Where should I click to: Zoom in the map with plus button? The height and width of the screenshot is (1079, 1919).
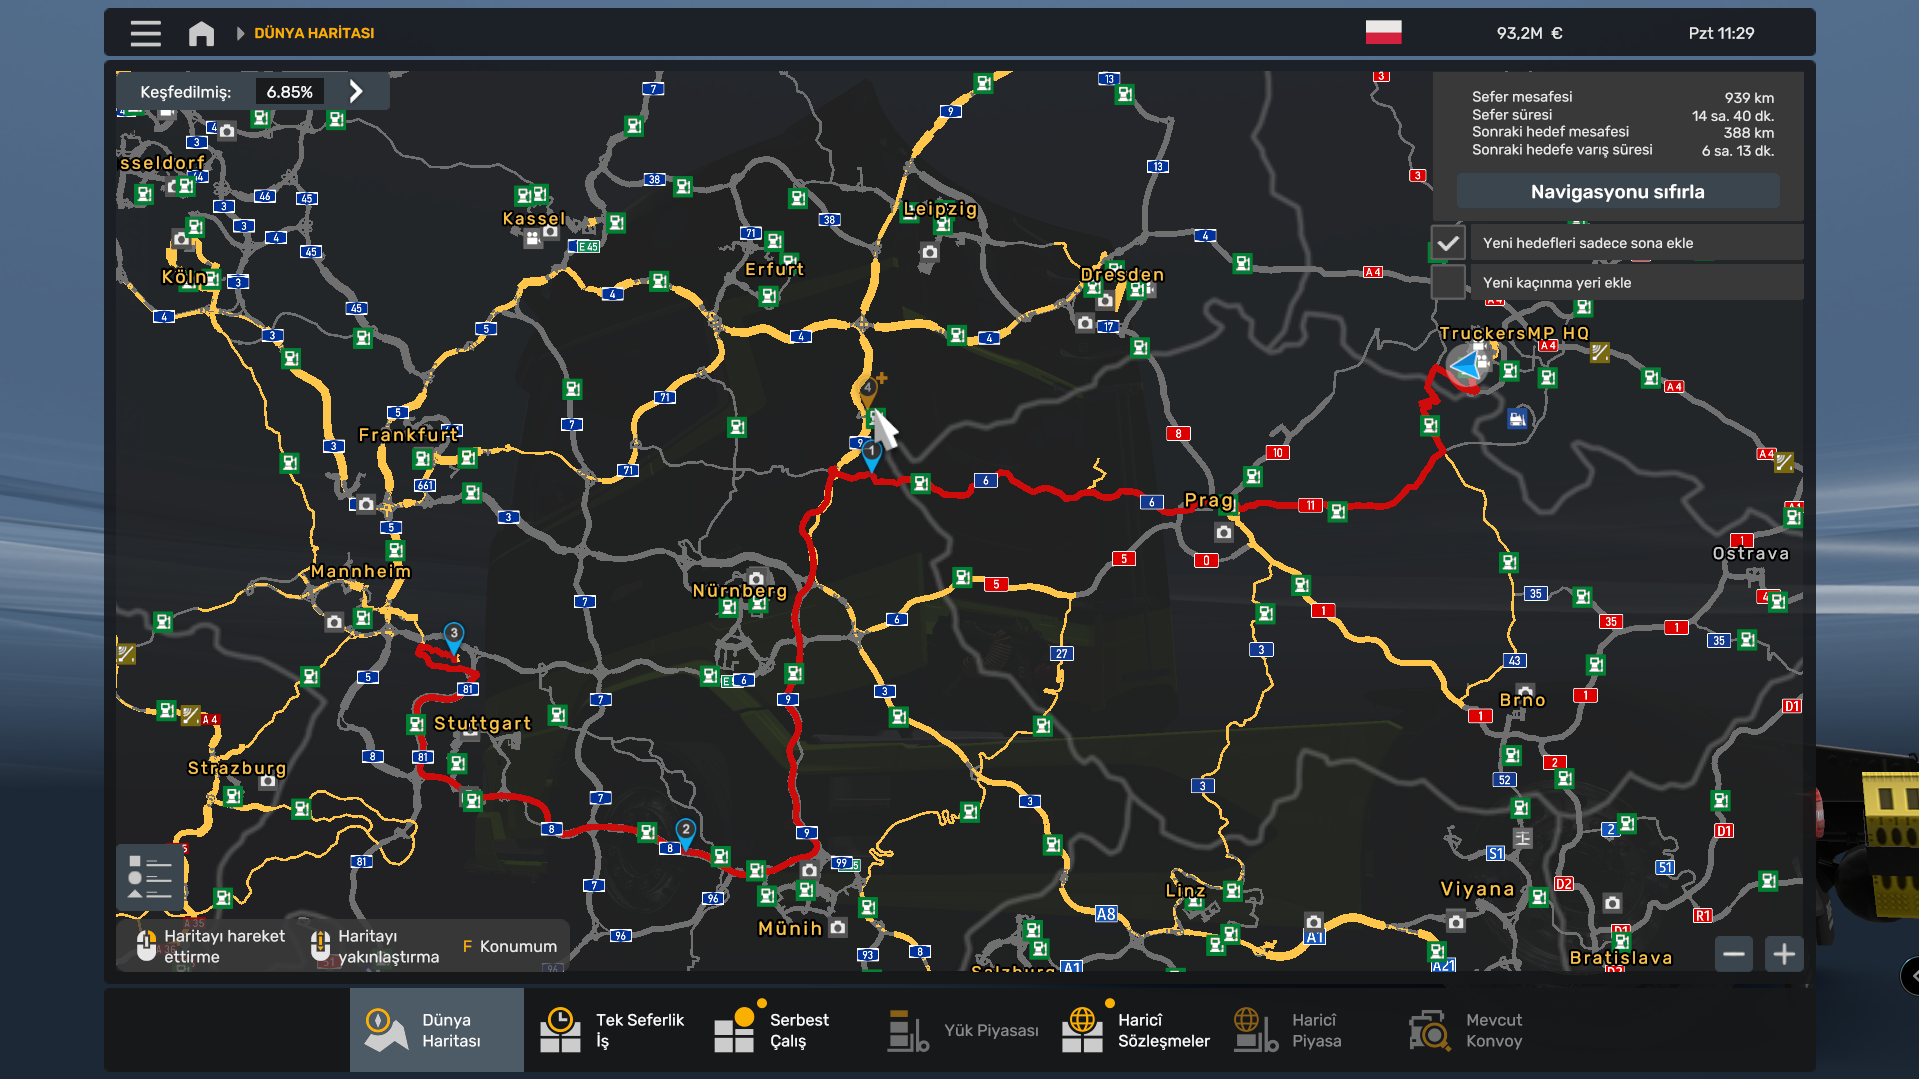tap(1784, 954)
